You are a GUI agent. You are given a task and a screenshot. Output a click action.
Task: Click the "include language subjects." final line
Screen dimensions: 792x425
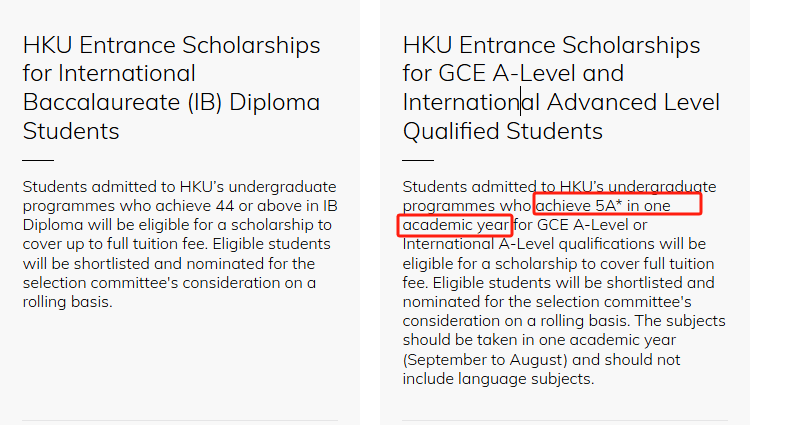tap(498, 379)
